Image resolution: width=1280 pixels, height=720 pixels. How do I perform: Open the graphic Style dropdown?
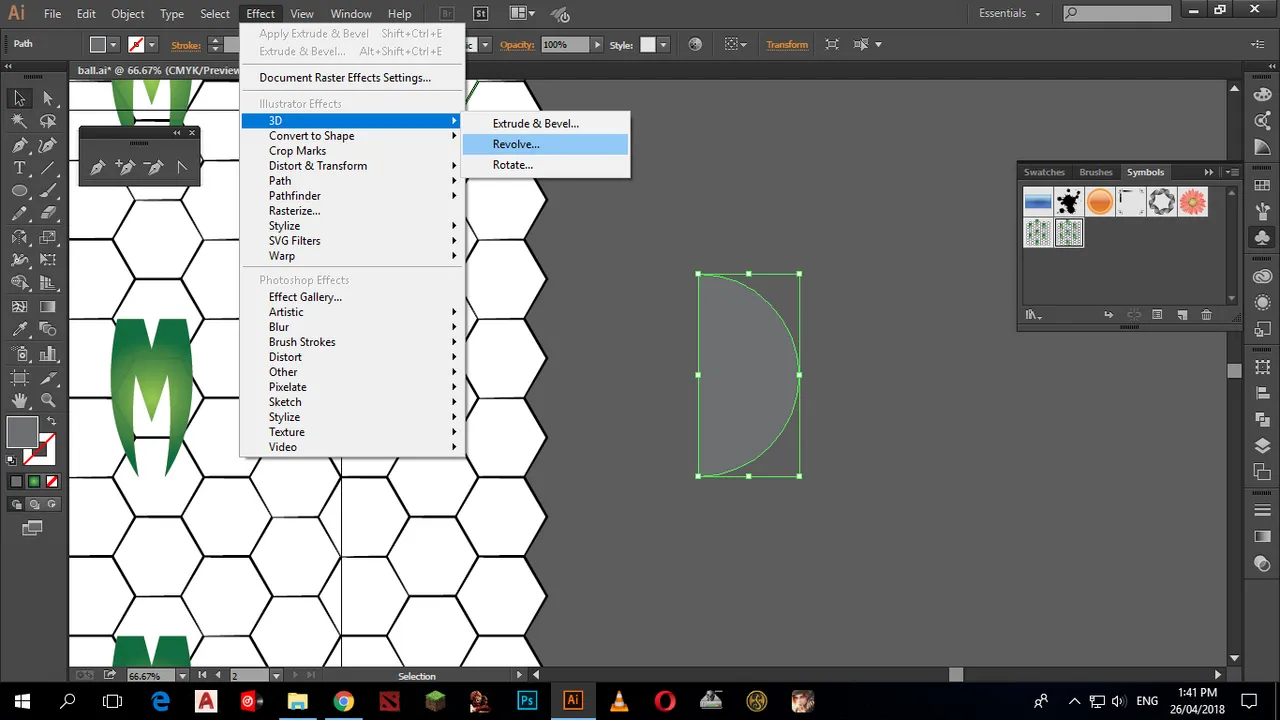pyautogui.click(x=663, y=44)
